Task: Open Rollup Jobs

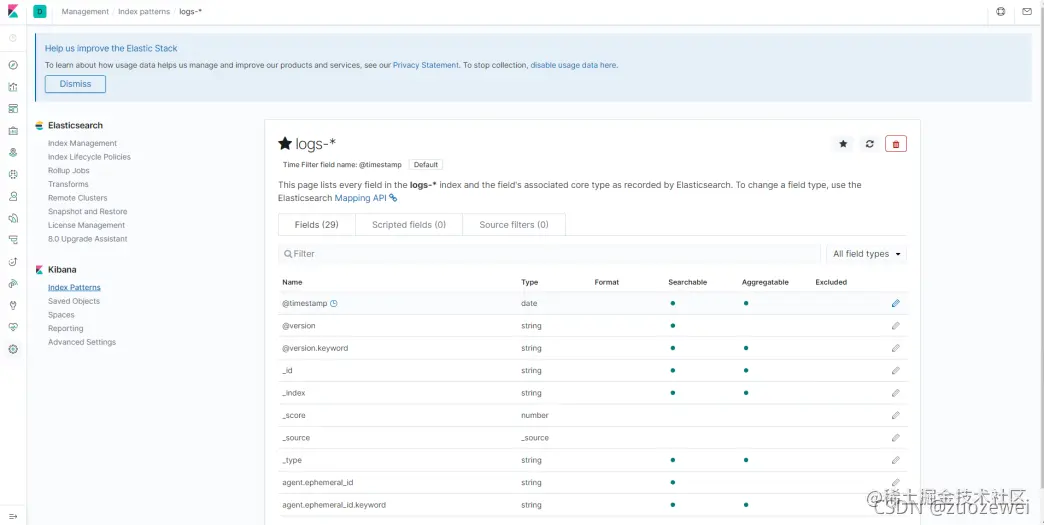Action: [69, 170]
